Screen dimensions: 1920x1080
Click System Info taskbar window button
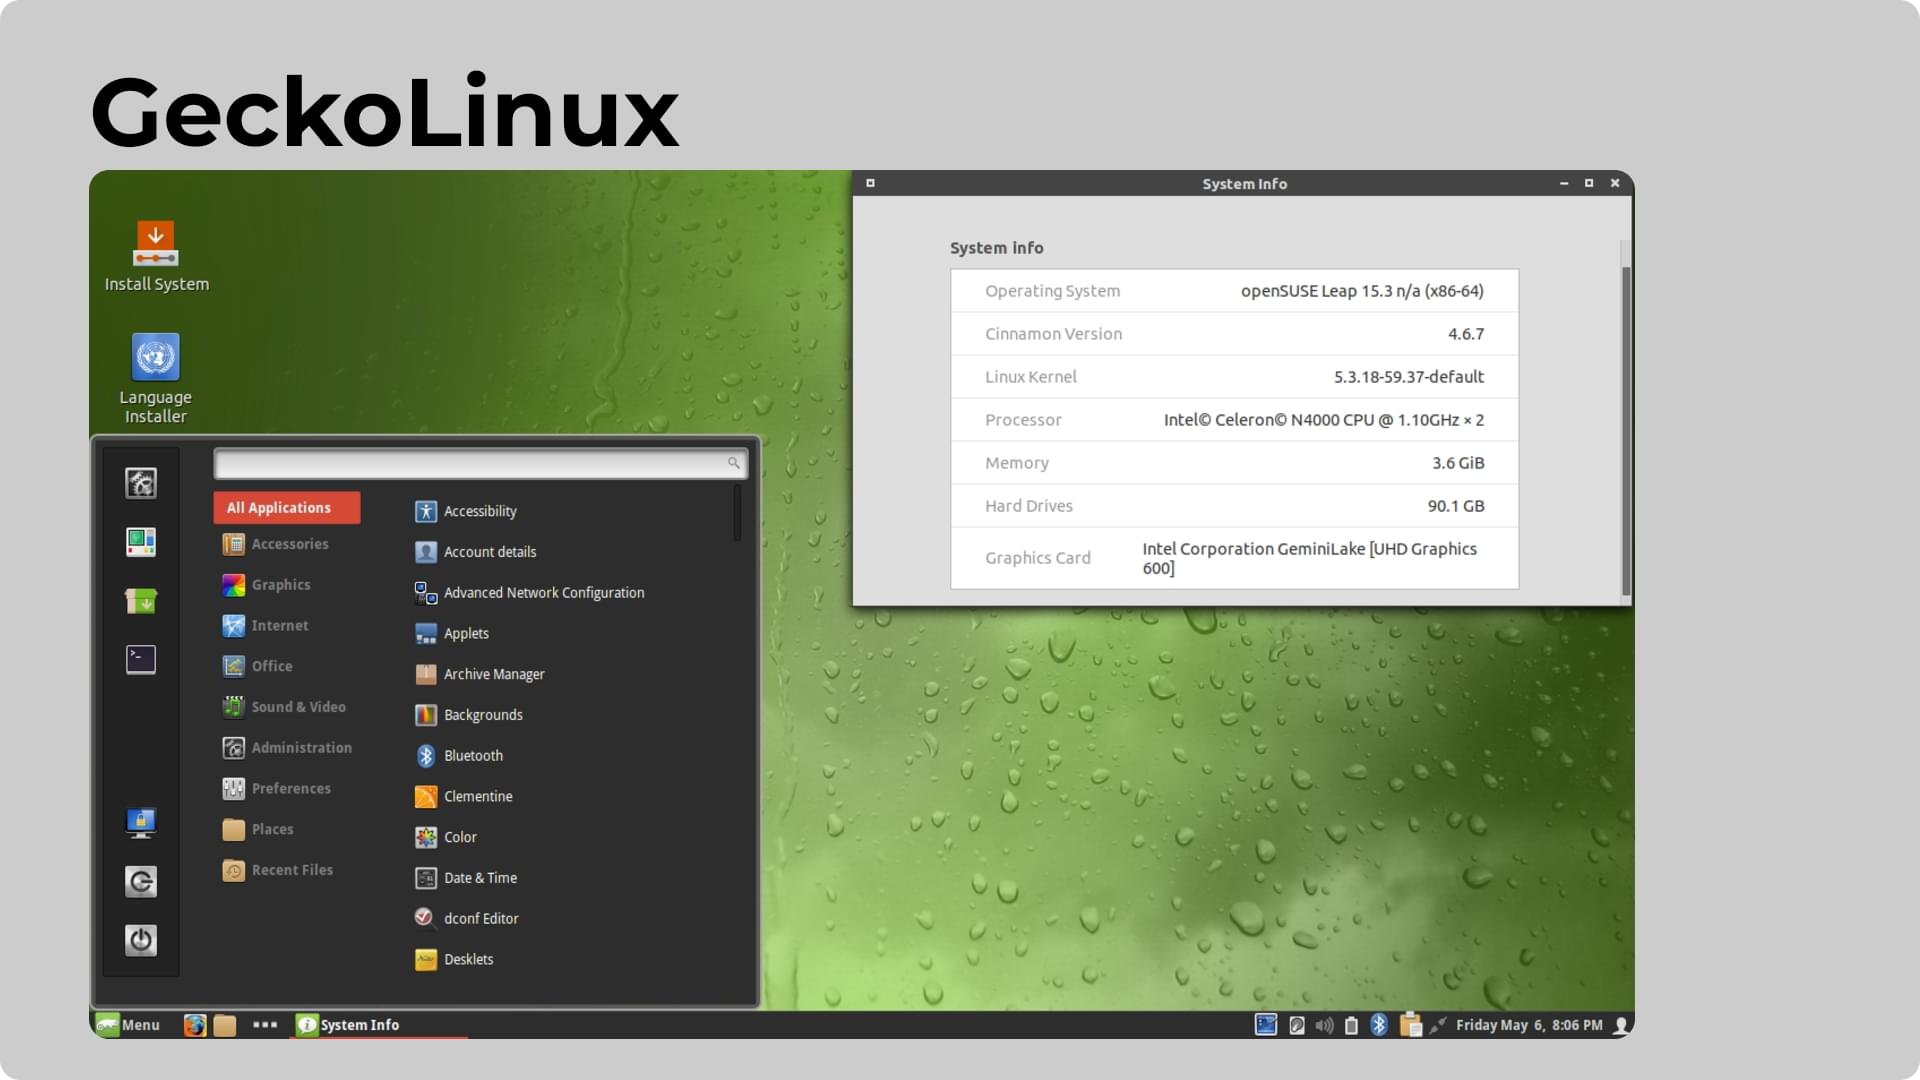[x=378, y=1025]
